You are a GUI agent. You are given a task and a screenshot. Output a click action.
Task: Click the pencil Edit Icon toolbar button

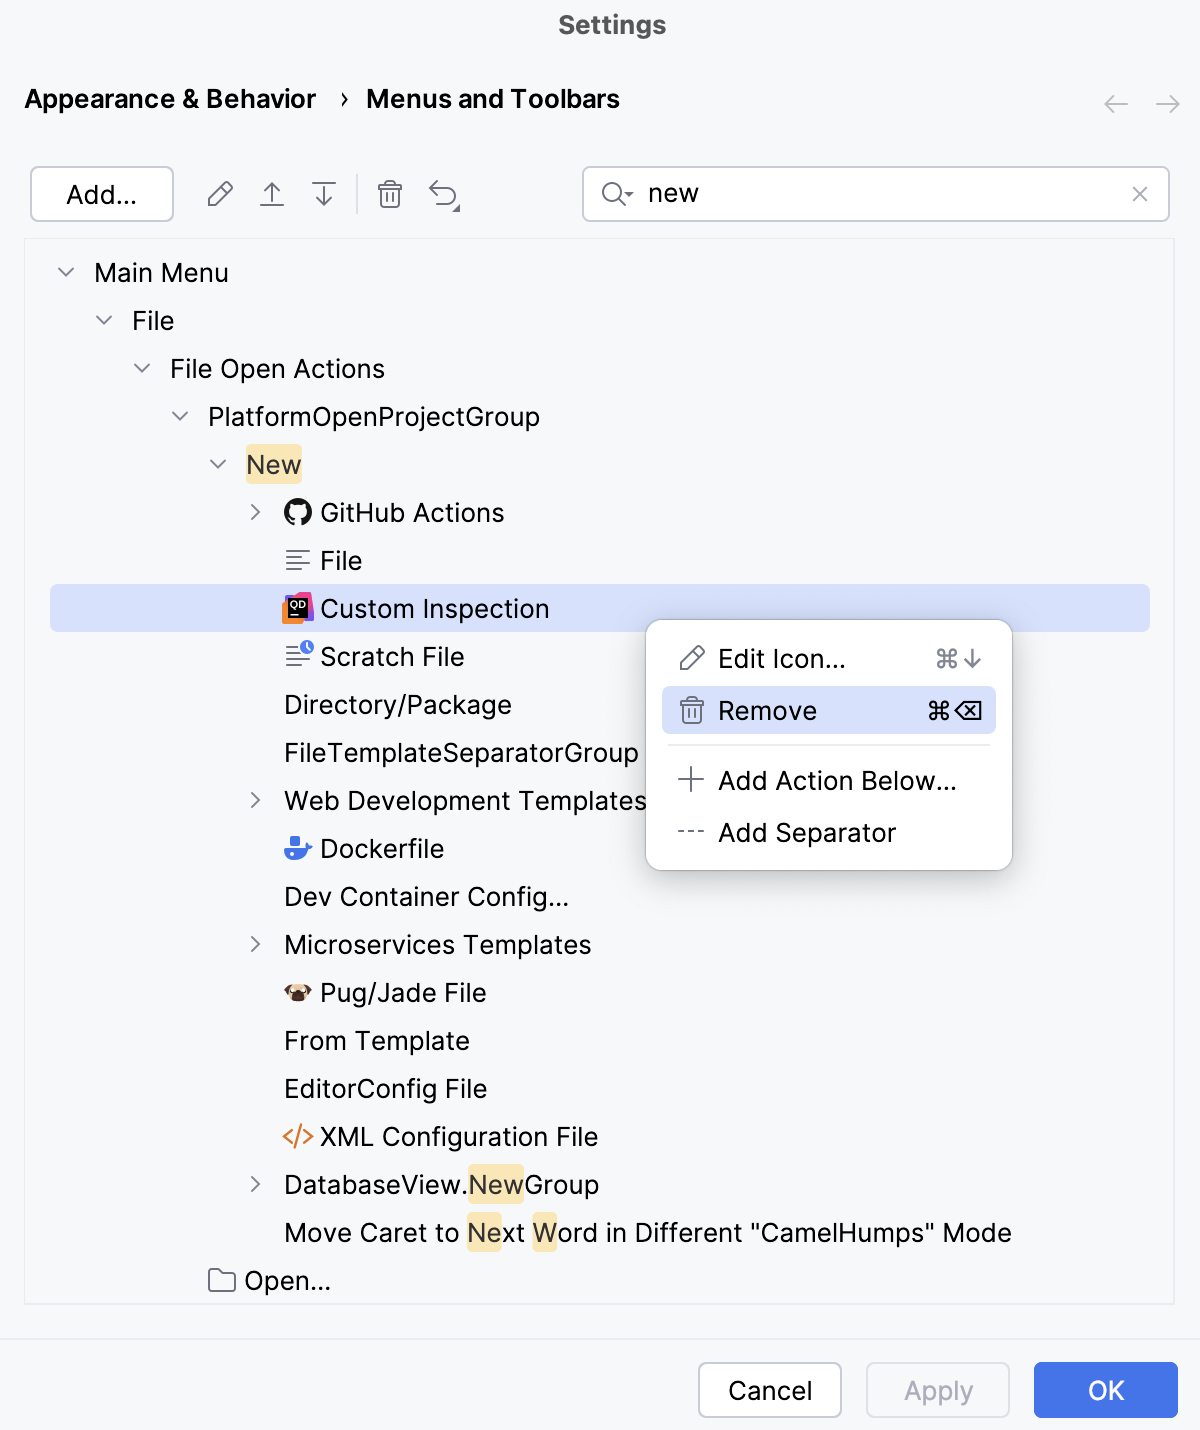(x=220, y=194)
